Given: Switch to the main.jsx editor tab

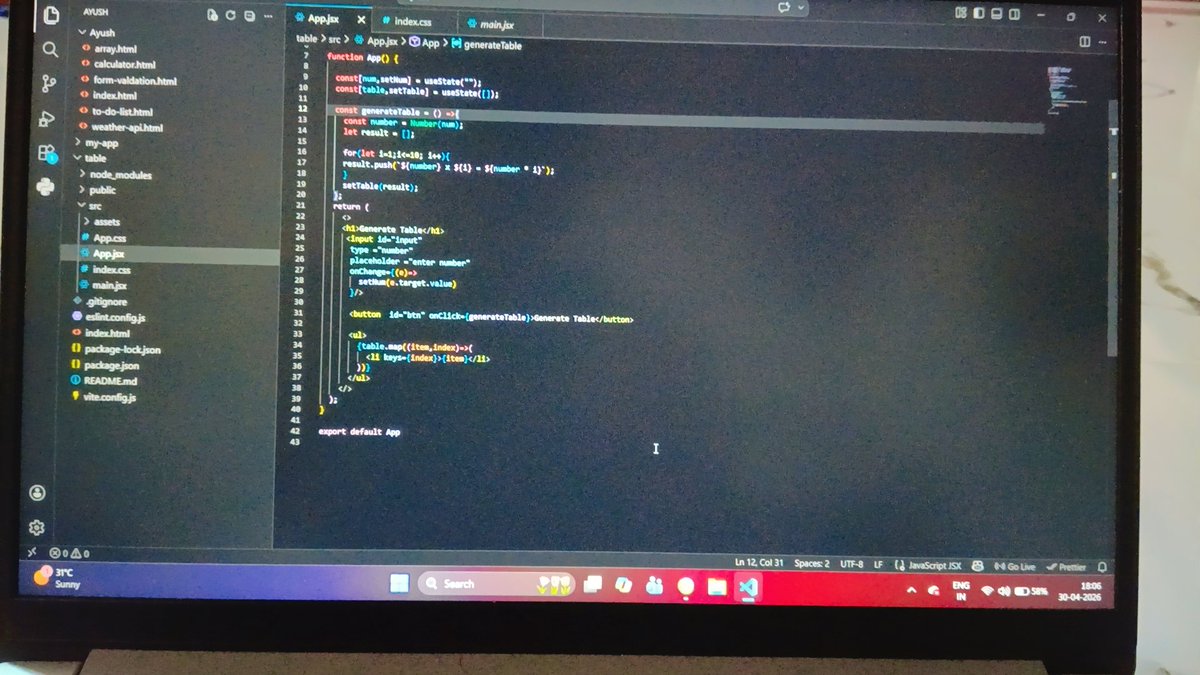Looking at the screenshot, I should point(498,22).
